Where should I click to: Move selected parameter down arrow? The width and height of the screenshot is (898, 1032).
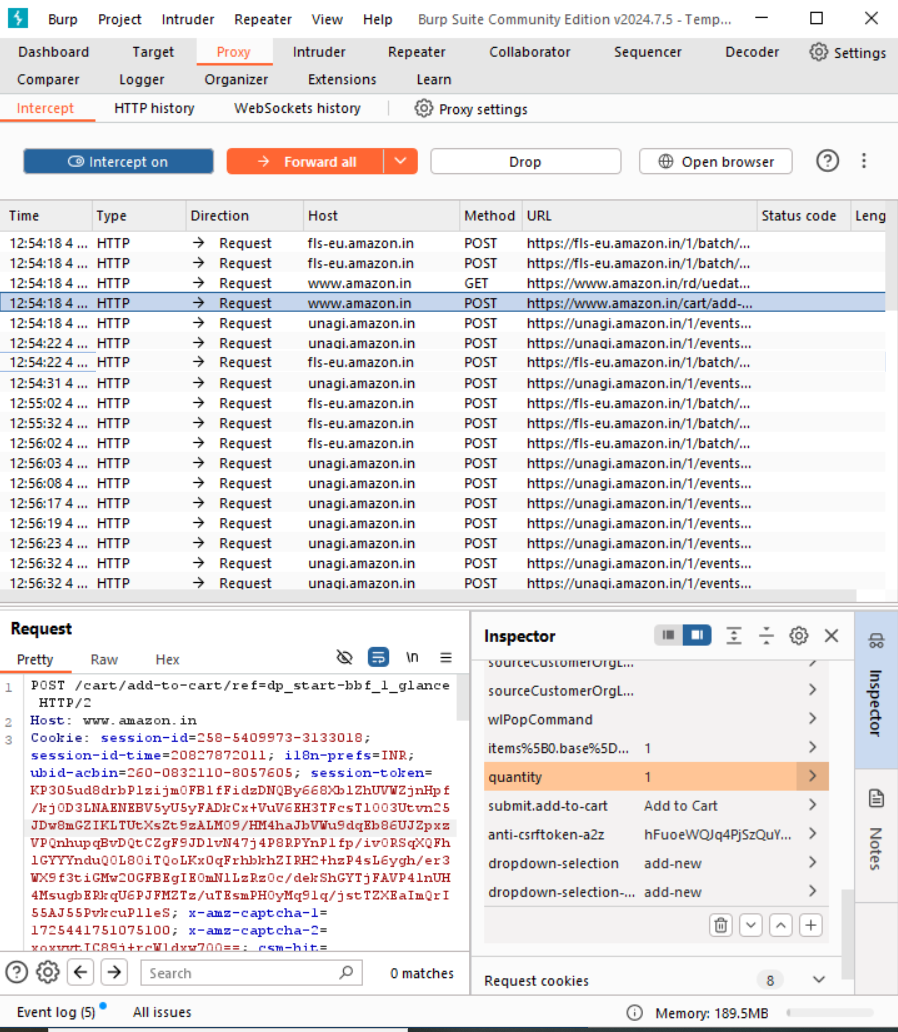click(x=751, y=925)
